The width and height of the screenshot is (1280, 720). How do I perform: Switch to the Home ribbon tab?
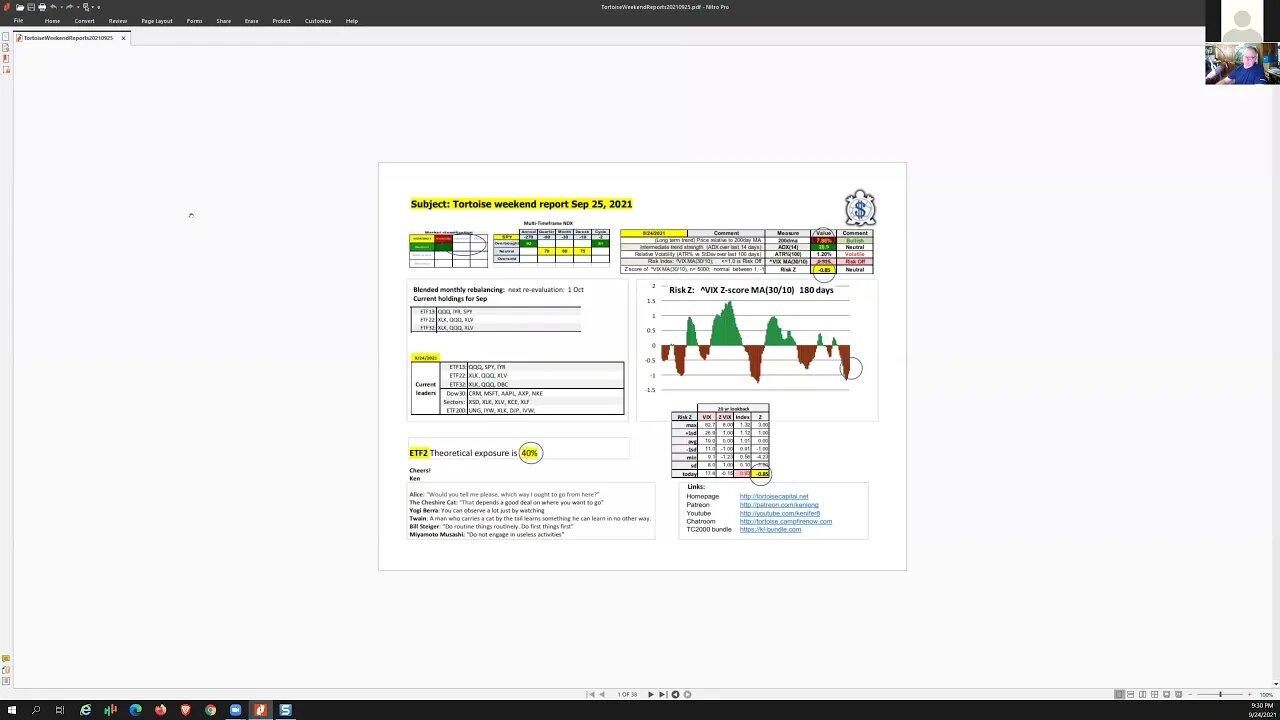point(52,21)
